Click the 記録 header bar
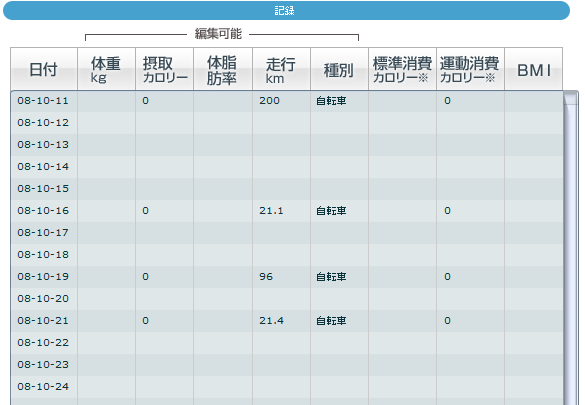Viewport: 585px width, 405px height. pyautogui.click(x=286, y=10)
